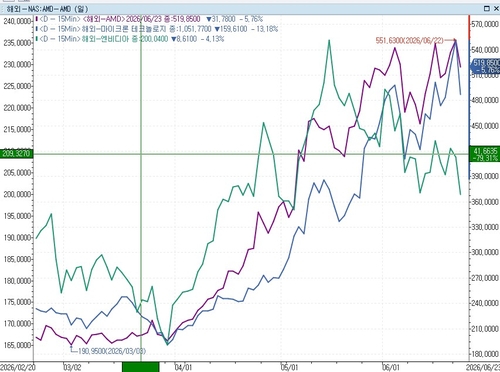Click the purple AMD legend color marker
Screen dimensions: 500x372
pos(36,19)
